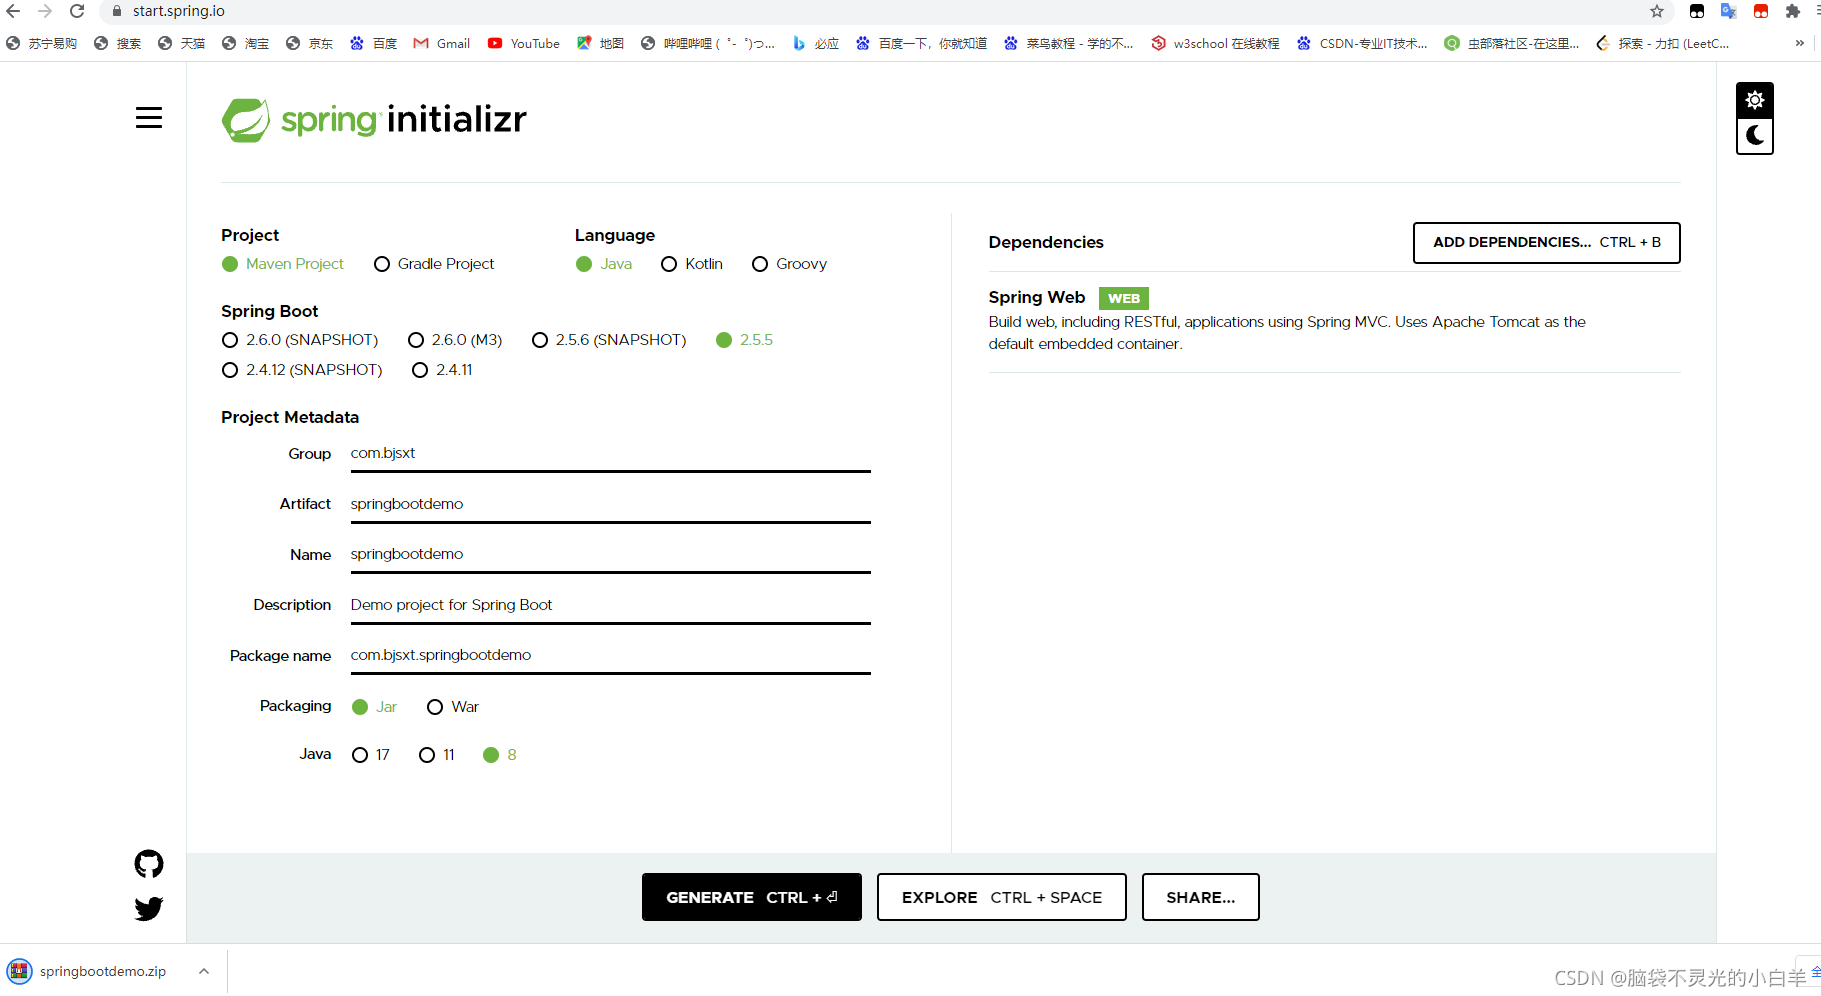Select Java language option

[x=604, y=264]
